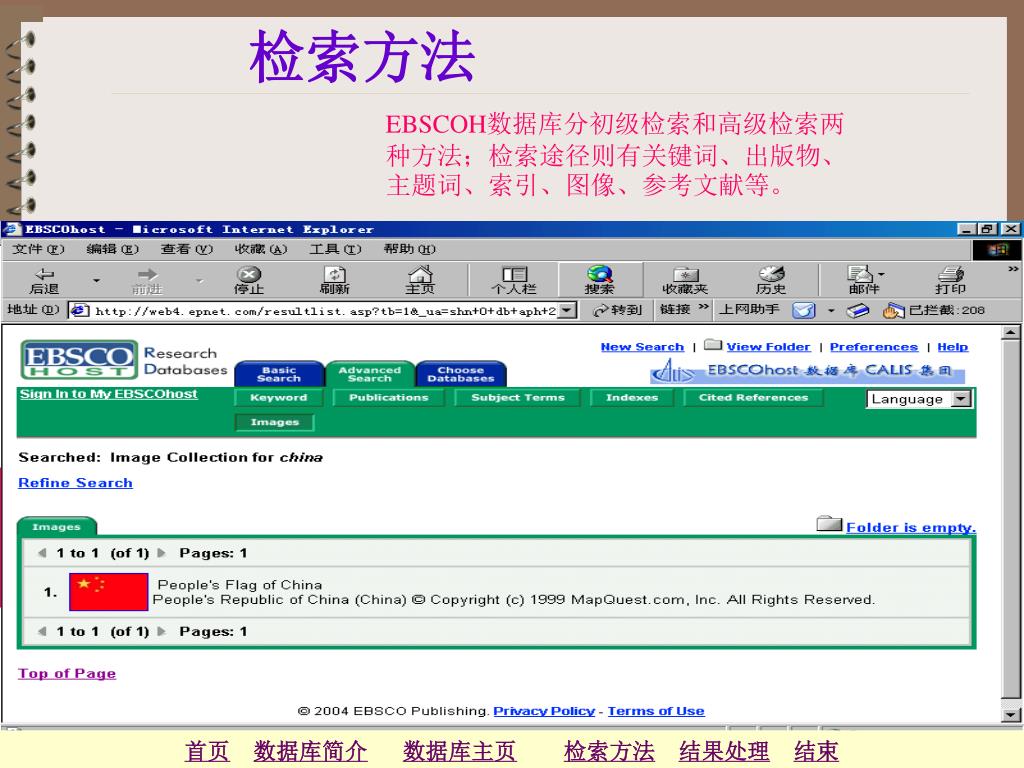Click the 检索方法 slide navigation link
The width and height of the screenshot is (1024, 768).
[609, 751]
